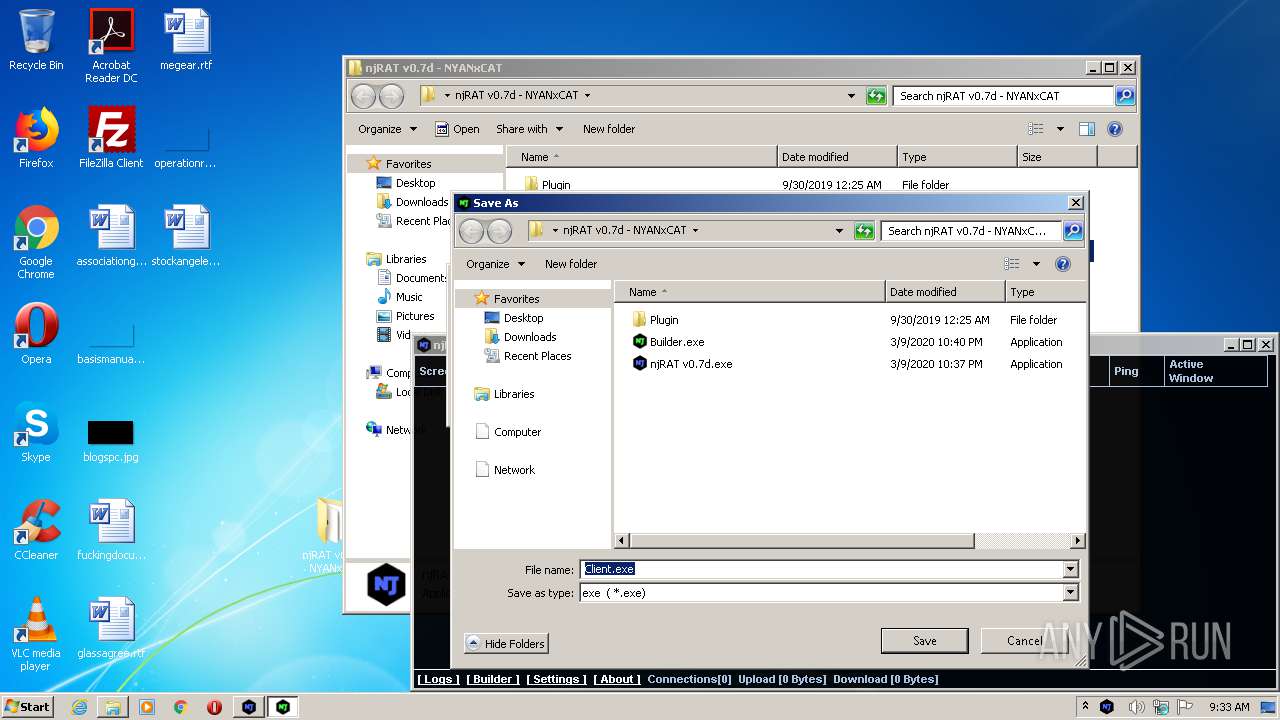Click search magnifier in Save As dialog

pyautogui.click(x=1072, y=231)
